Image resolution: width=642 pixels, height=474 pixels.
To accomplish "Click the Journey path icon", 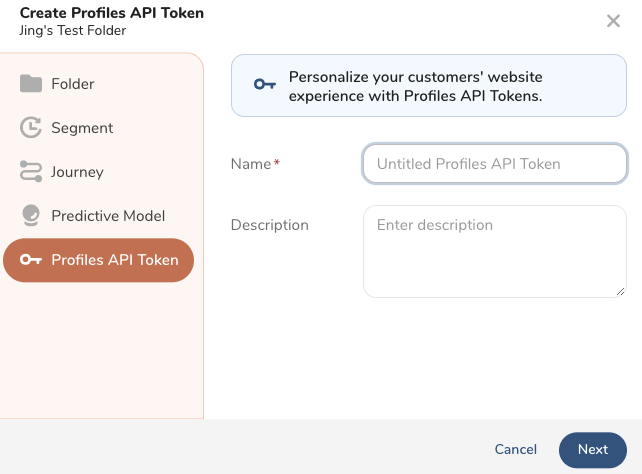I will point(31,172).
